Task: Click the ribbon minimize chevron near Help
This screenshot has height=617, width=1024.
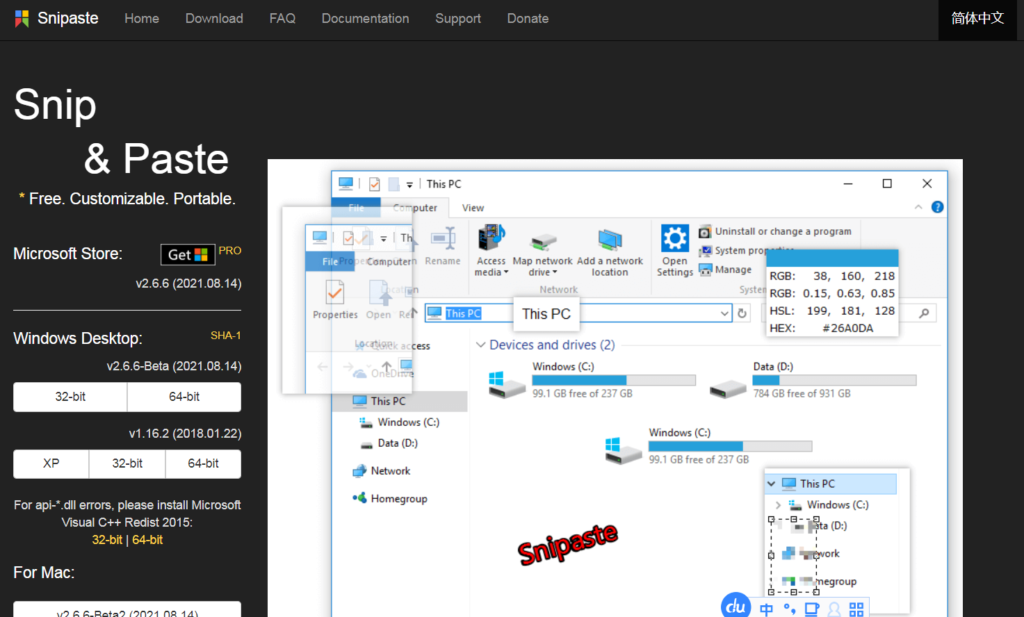Action: (x=918, y=207)
